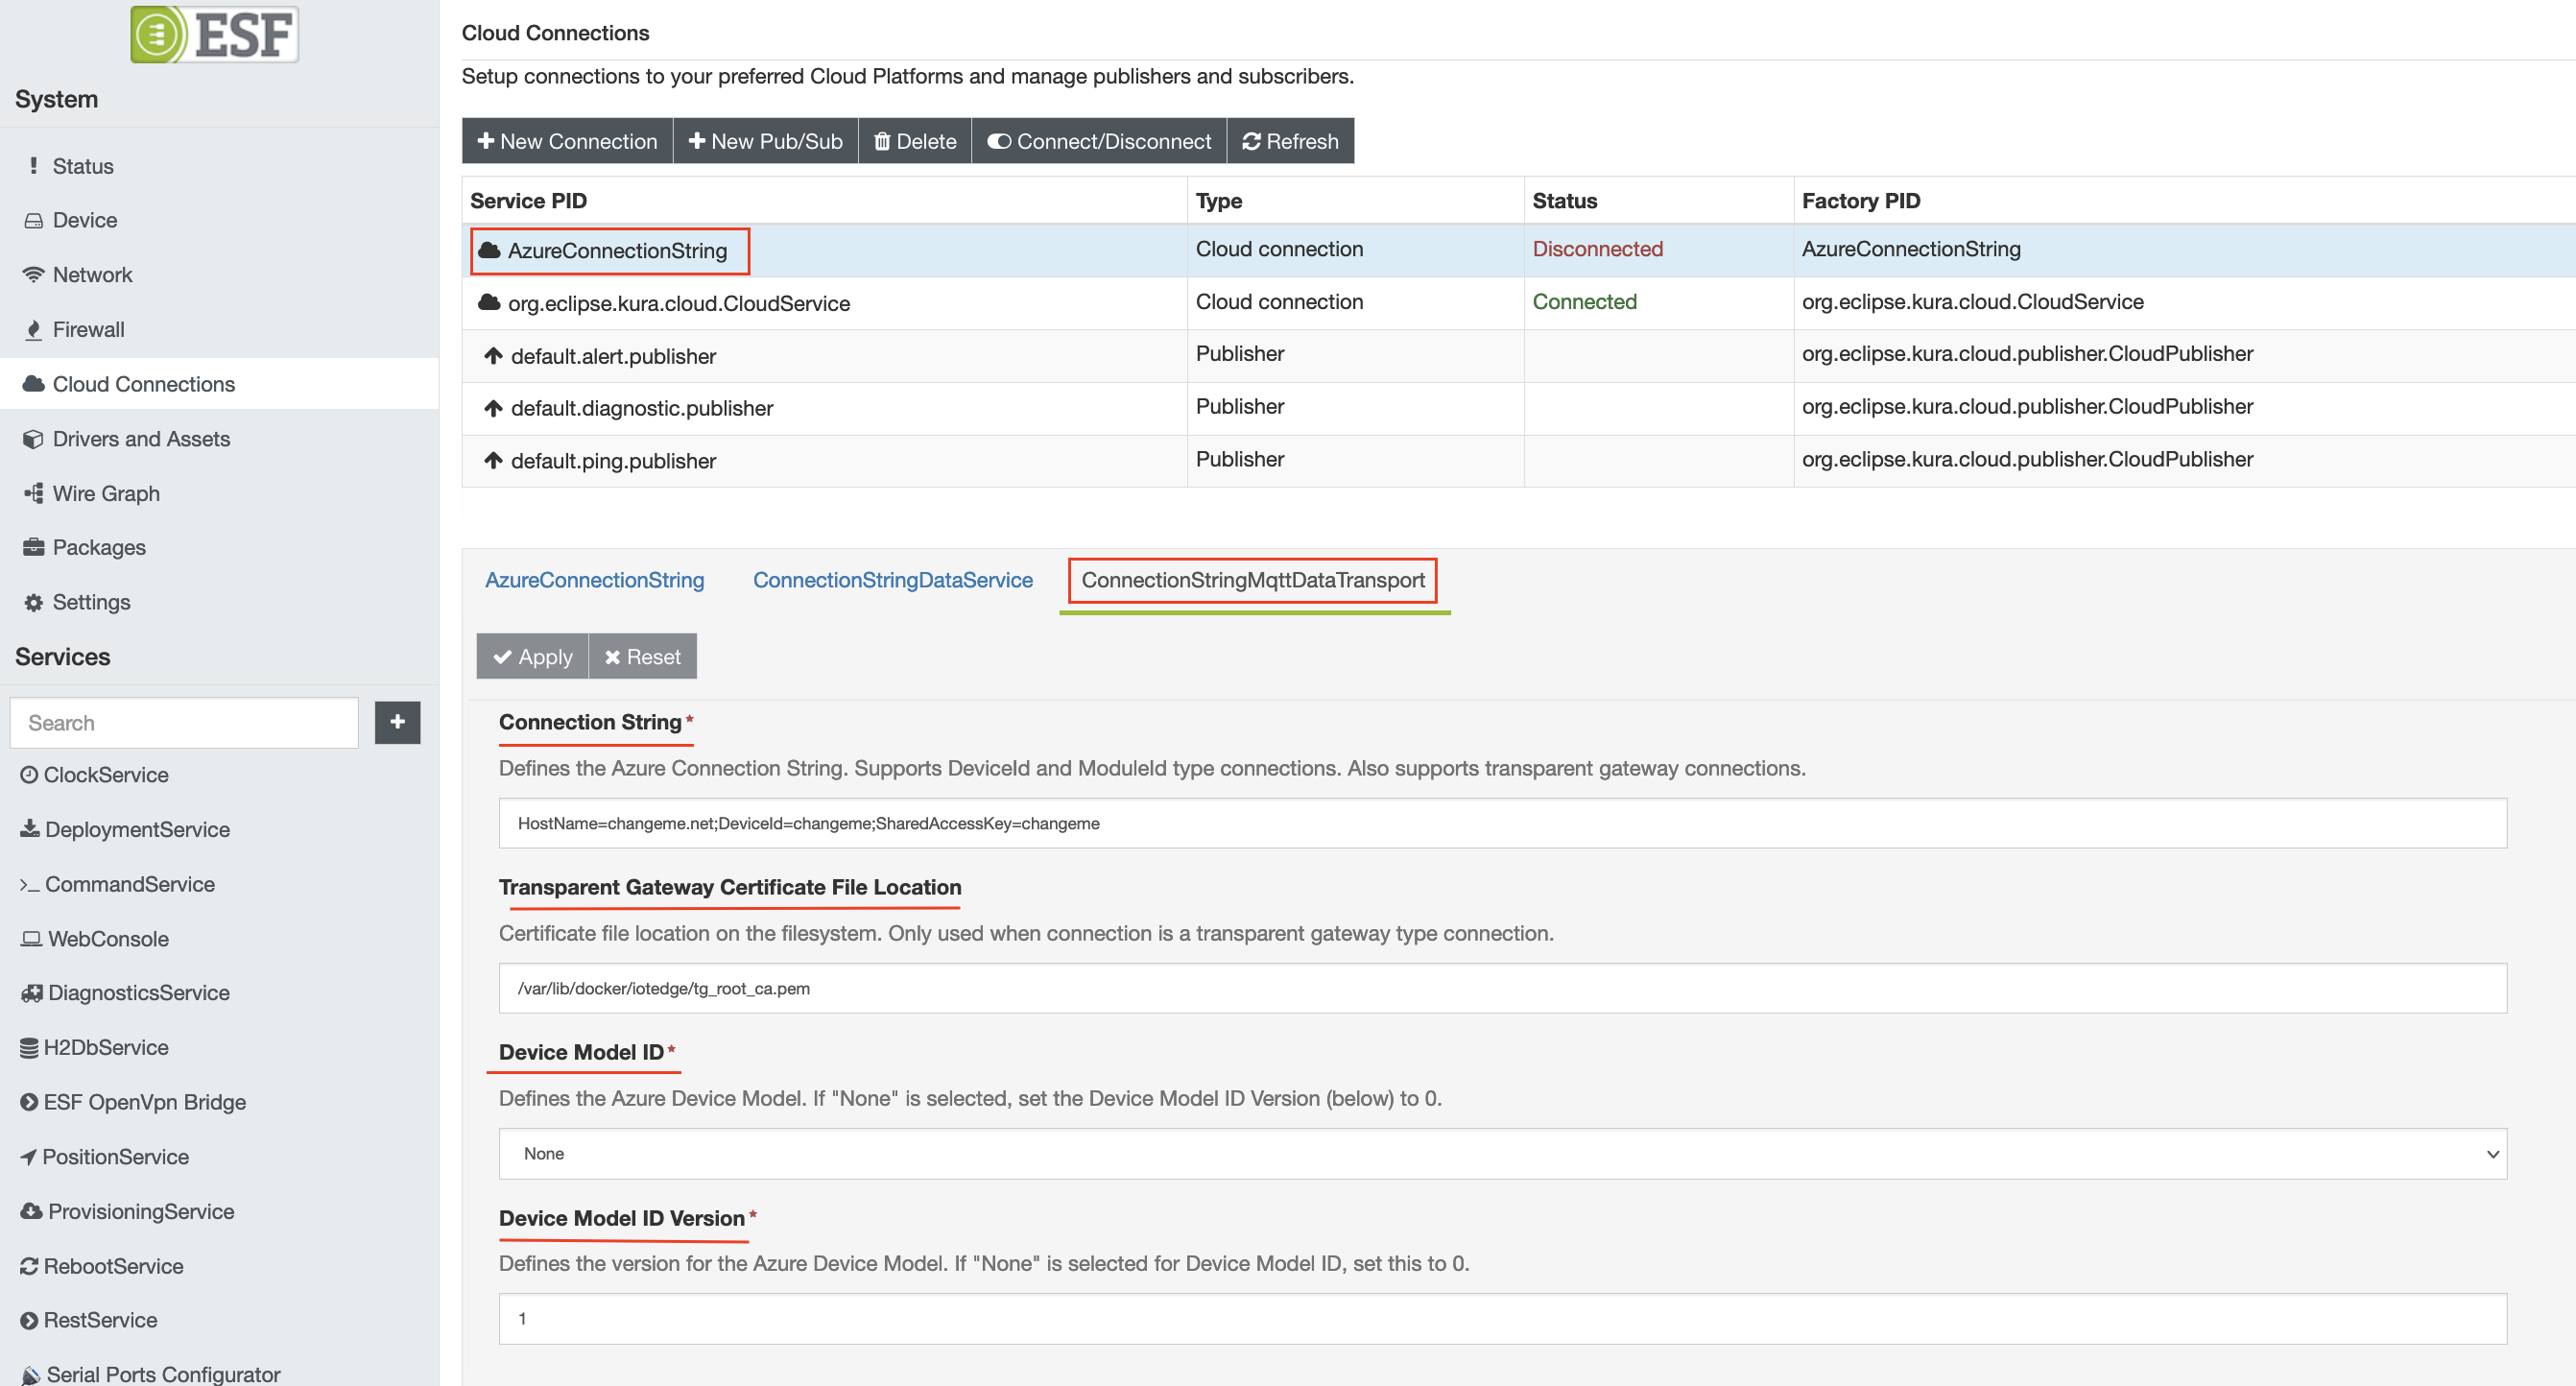Click the Delete button
This screenshot has width=2576, height=1386.
915,141
